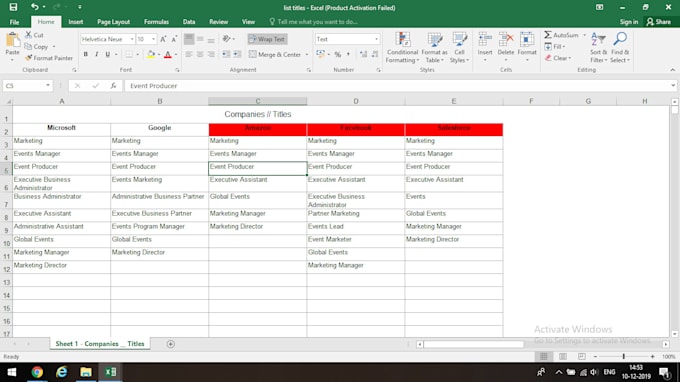Click the Increase Decimal icon
680x382 pixels.
point(363,54)
